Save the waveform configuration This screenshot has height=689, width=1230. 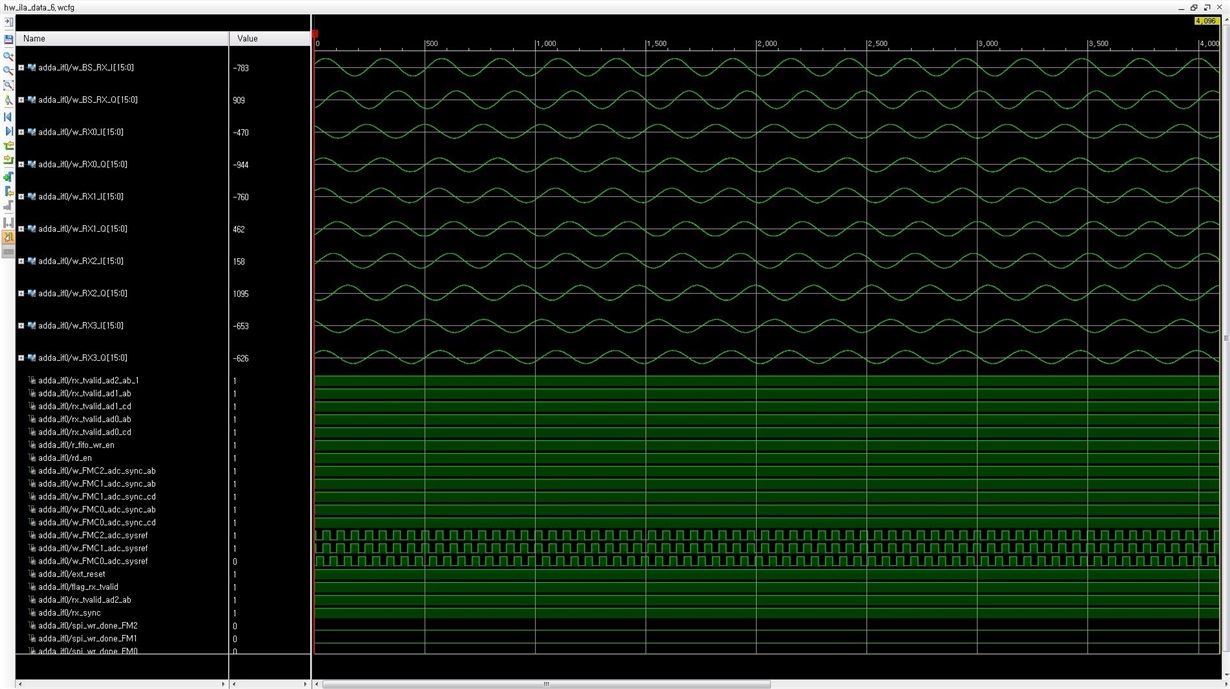(8, 39)
